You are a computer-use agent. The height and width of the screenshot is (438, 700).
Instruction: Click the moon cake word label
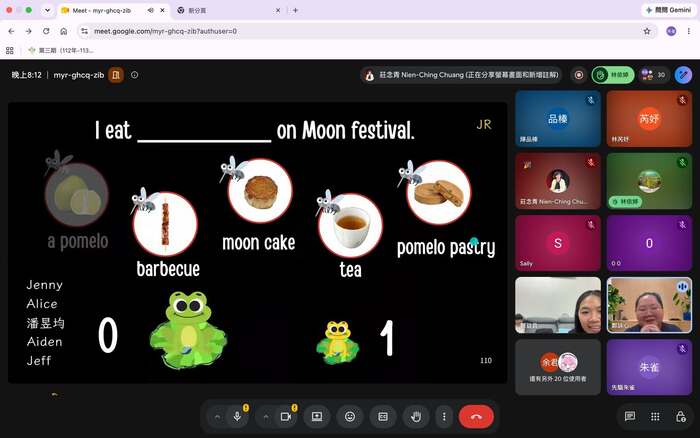tap(258, 242)
